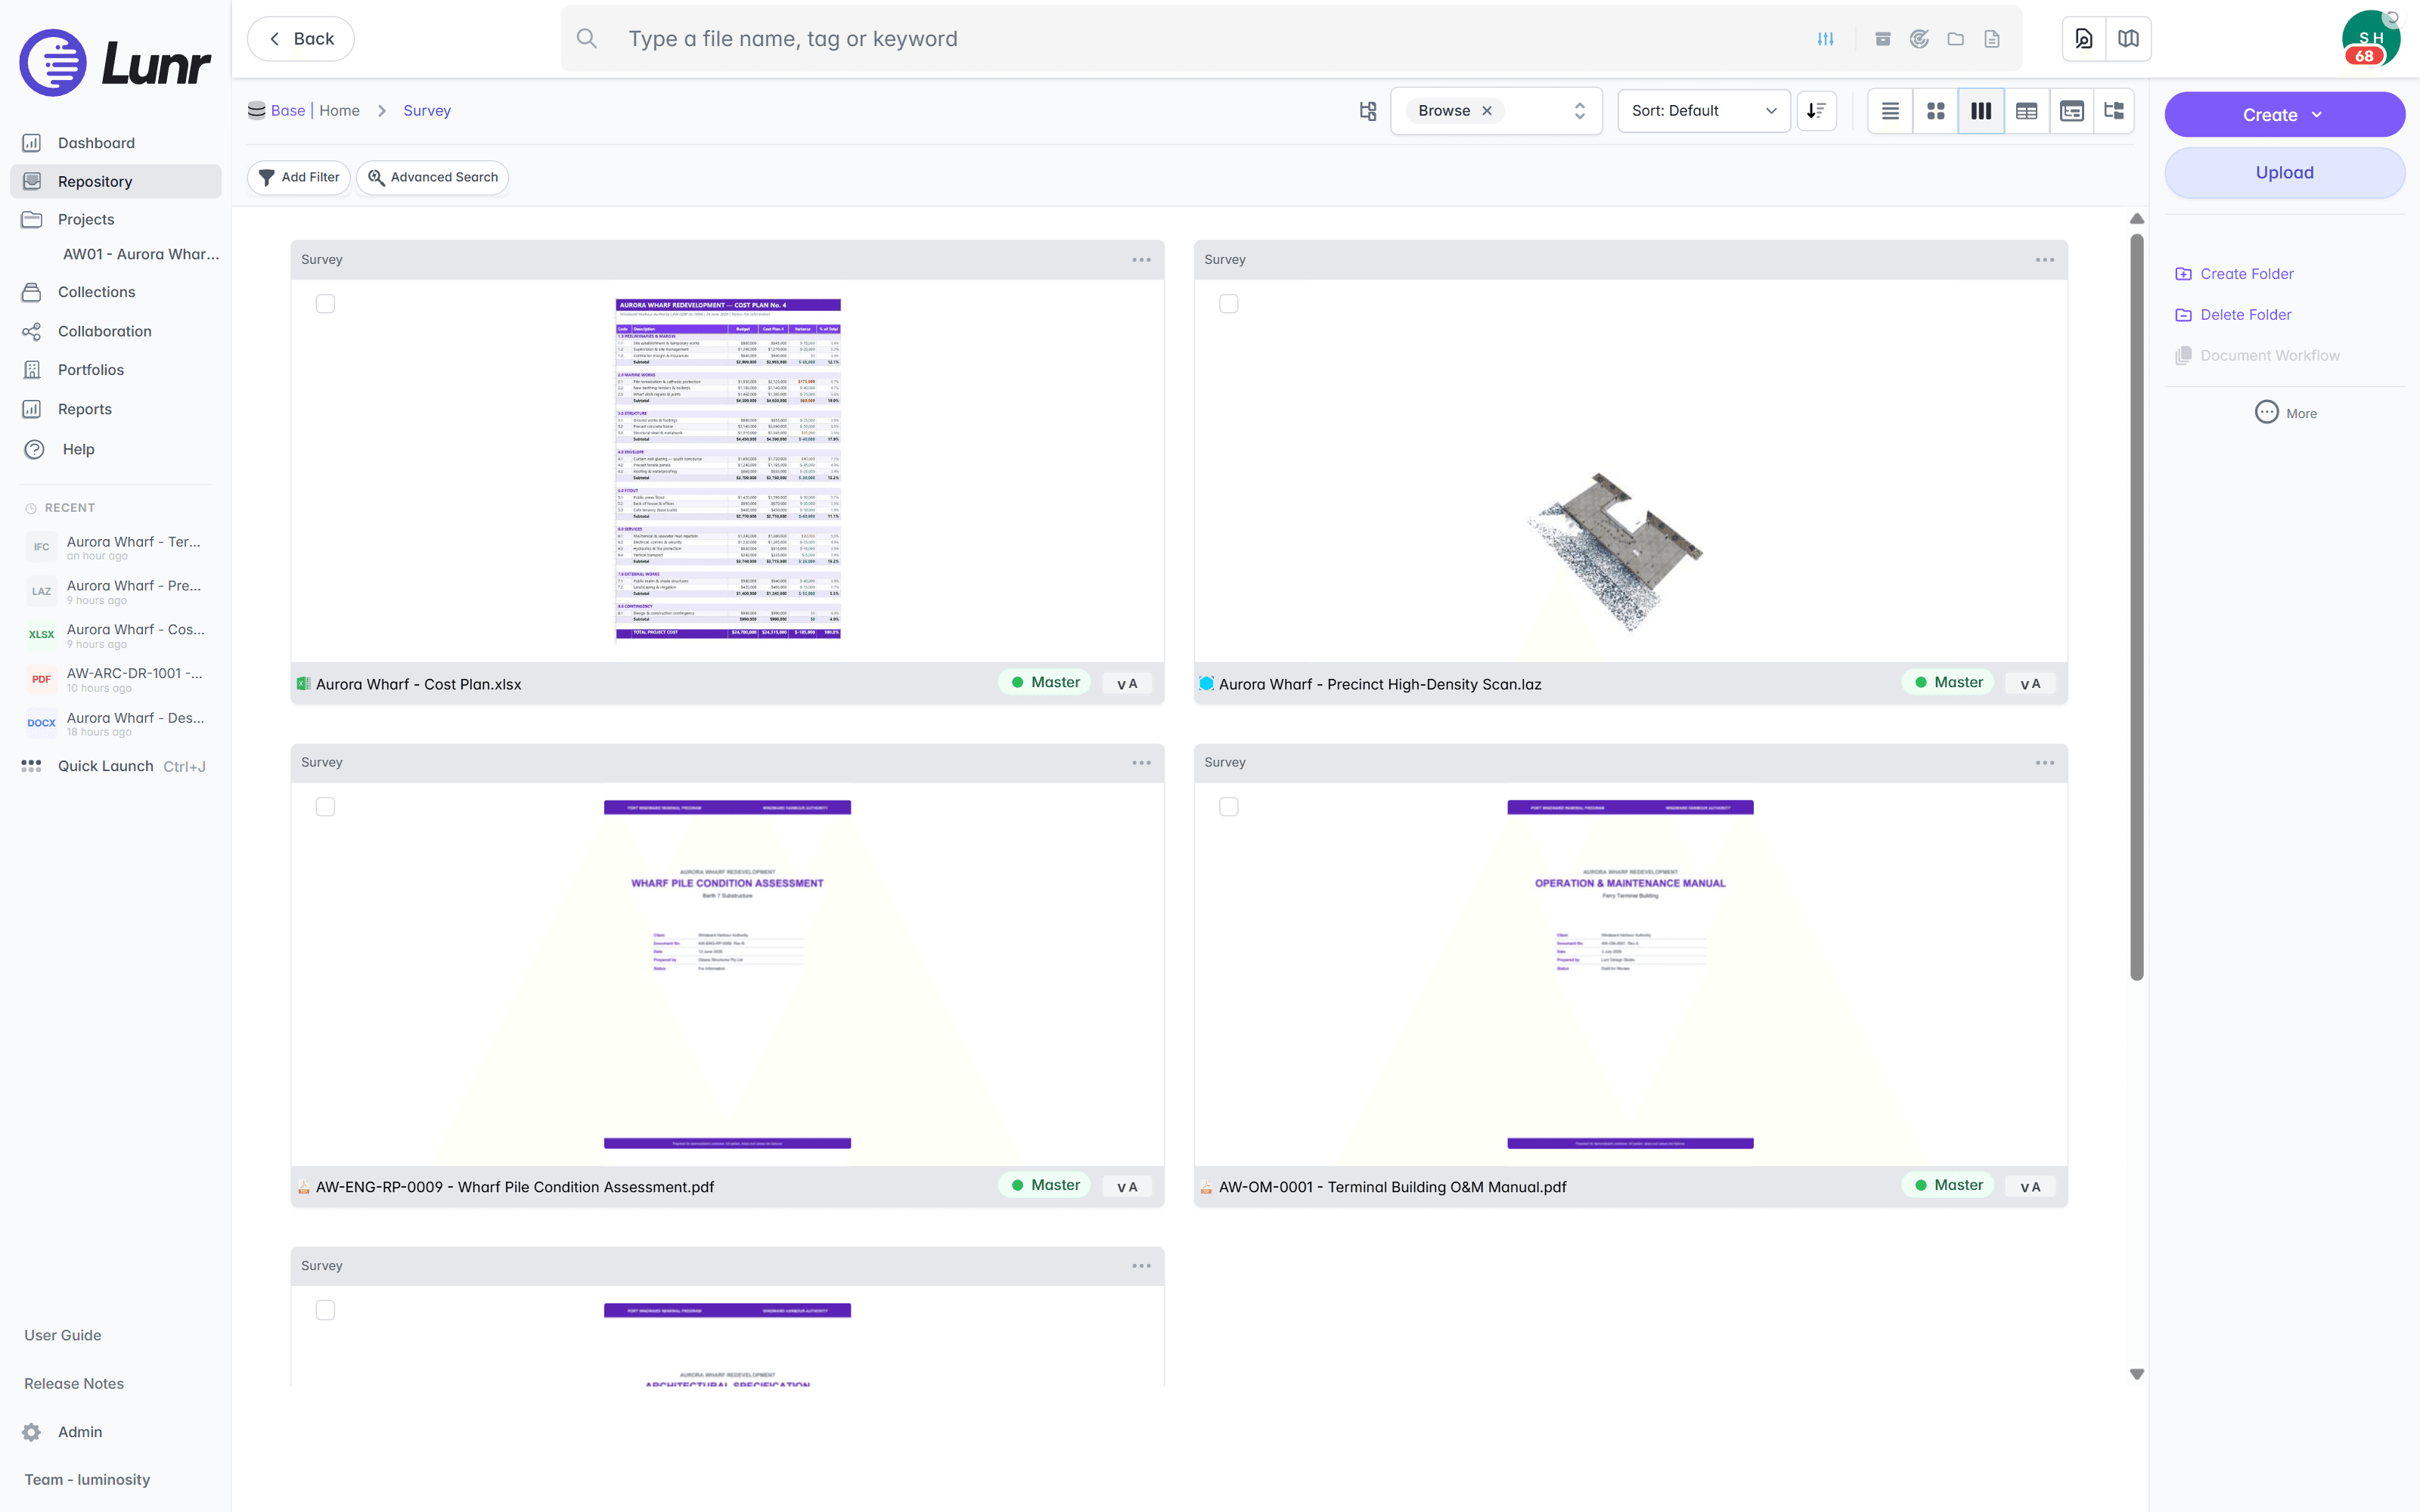Viewport: 2420px width, 1512px height.
Task: Open Projects in sidebar
Action: click(86, 220)
